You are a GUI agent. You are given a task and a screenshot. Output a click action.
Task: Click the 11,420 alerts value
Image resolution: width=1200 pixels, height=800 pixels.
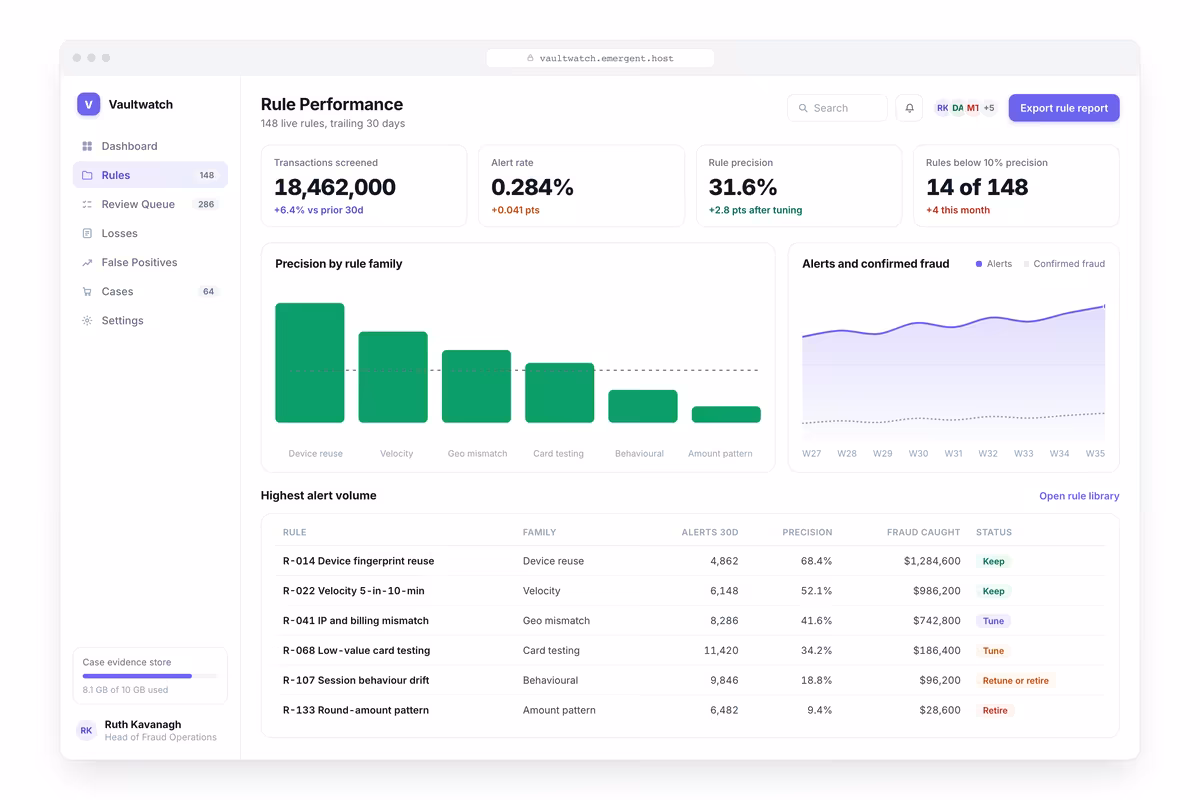point(721,650)
